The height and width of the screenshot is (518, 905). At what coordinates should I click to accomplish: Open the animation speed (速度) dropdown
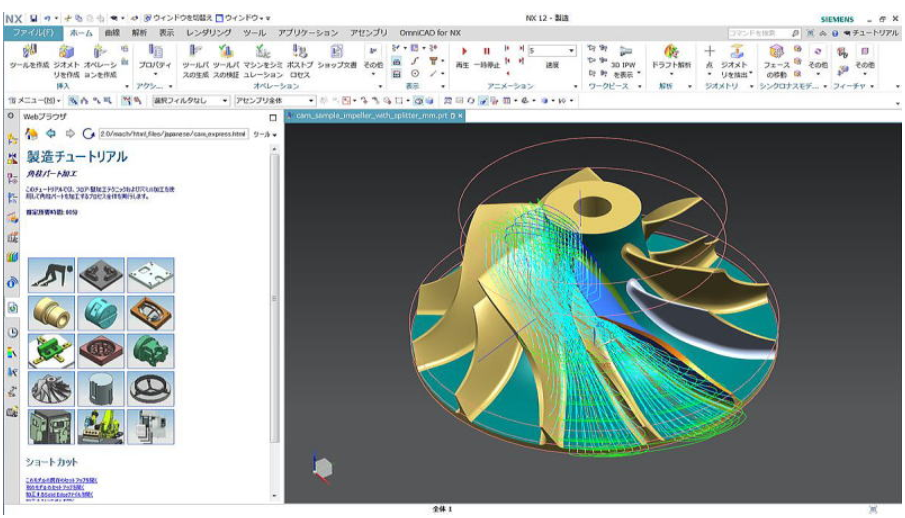tap(571, 50)
